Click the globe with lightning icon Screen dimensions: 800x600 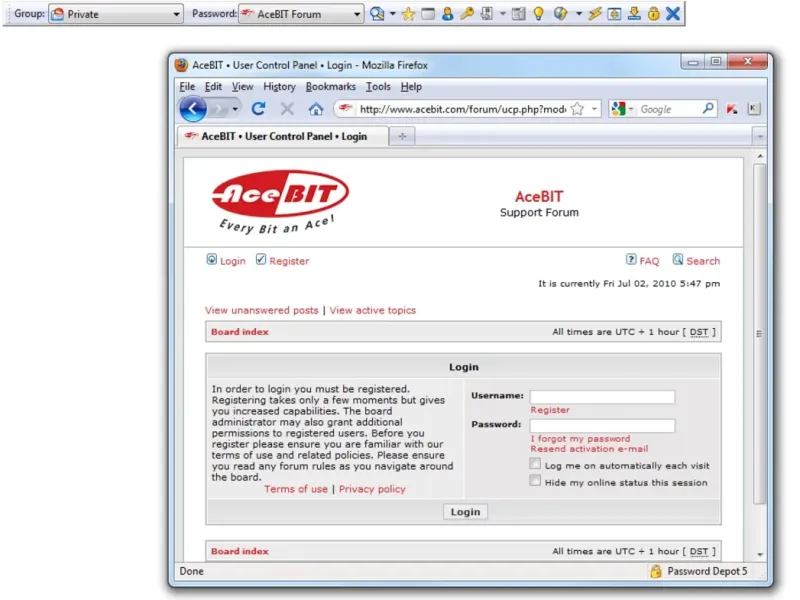click(x=561, y=14)
